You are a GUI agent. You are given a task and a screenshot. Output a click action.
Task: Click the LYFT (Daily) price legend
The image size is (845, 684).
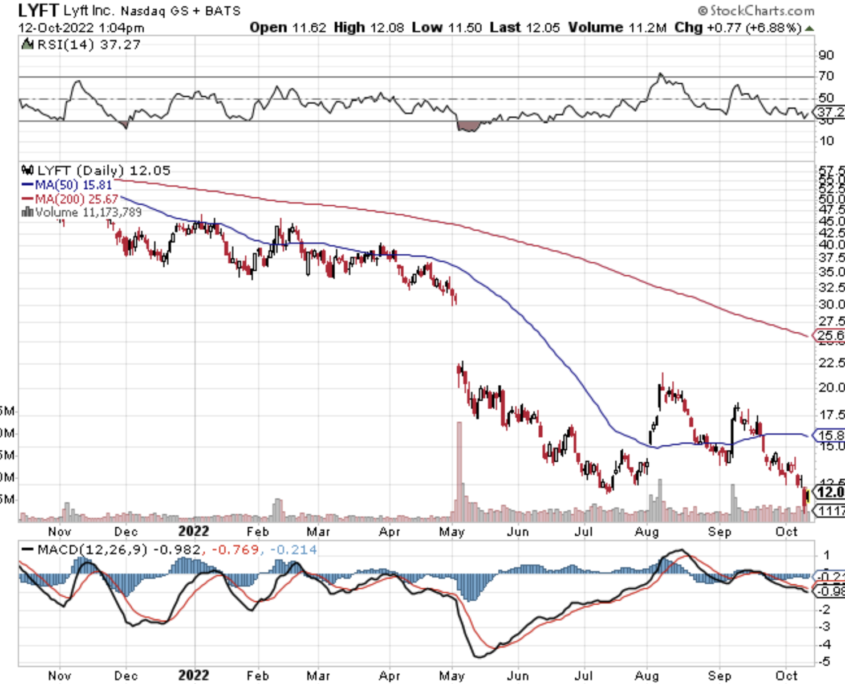[x=82, y=171]
